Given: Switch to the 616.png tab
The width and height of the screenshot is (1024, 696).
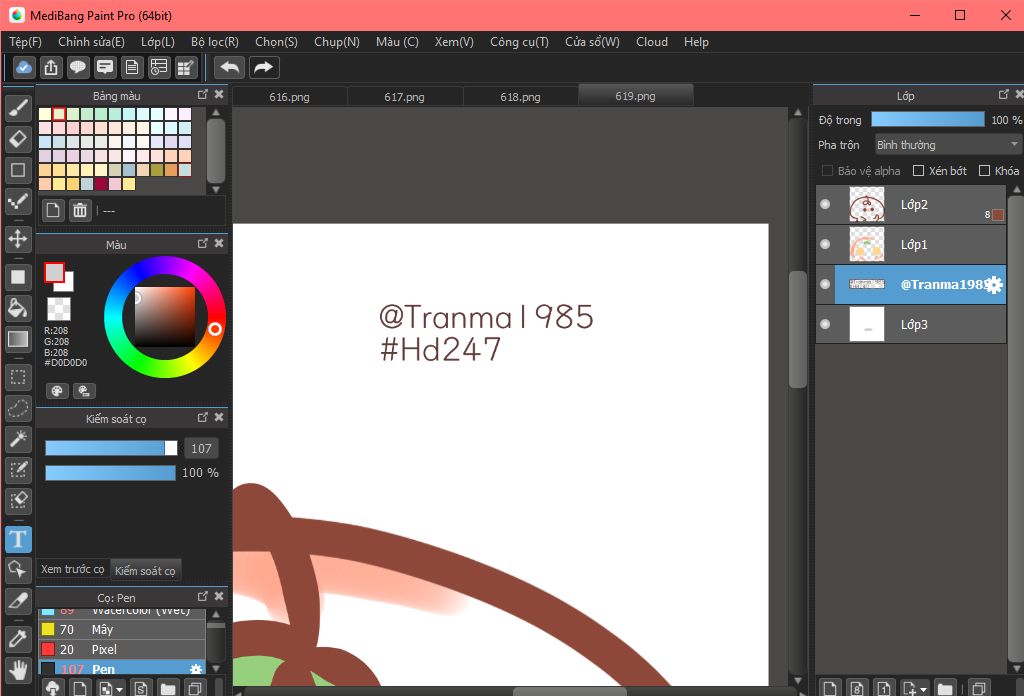Looking at the screenshot, I should pyautogui.click(x=289, y=97).
